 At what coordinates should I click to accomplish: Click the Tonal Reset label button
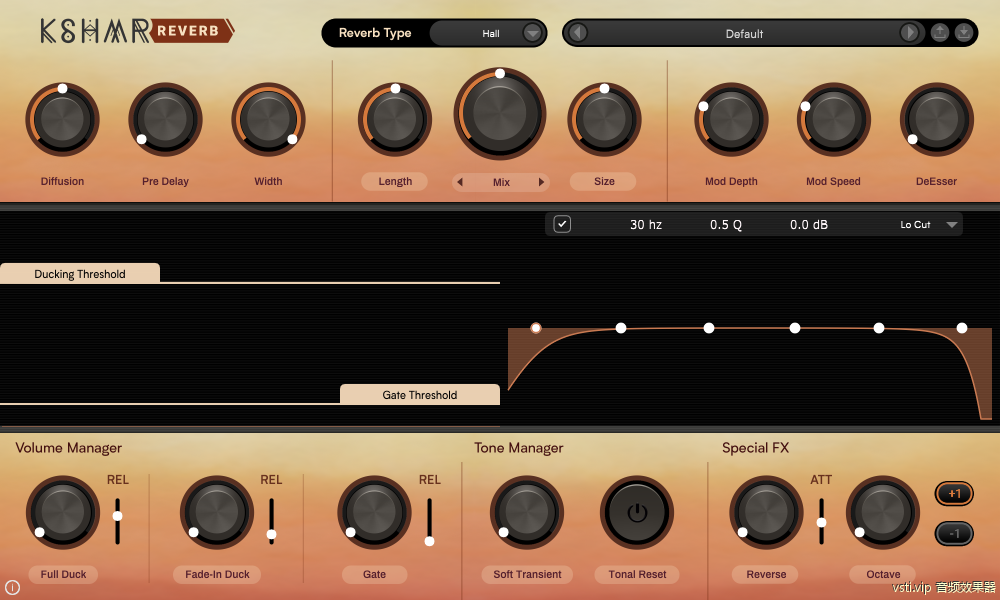tap(636, 574)
